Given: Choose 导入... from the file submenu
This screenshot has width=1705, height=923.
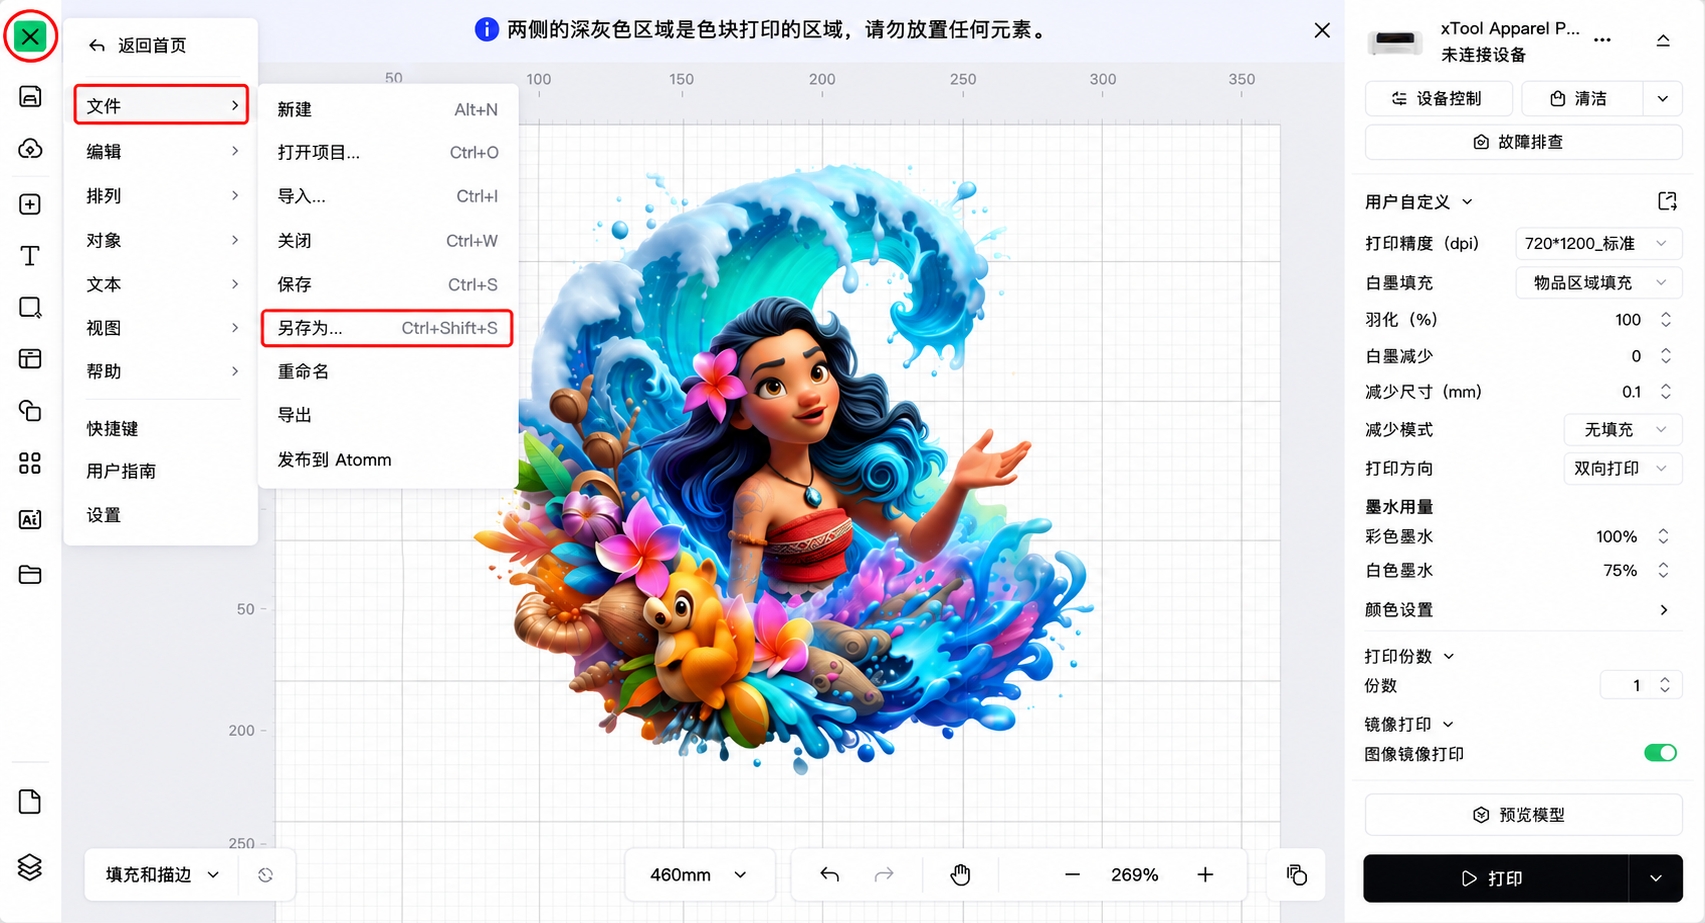Looking at the screenshot, I should [387, 196].
